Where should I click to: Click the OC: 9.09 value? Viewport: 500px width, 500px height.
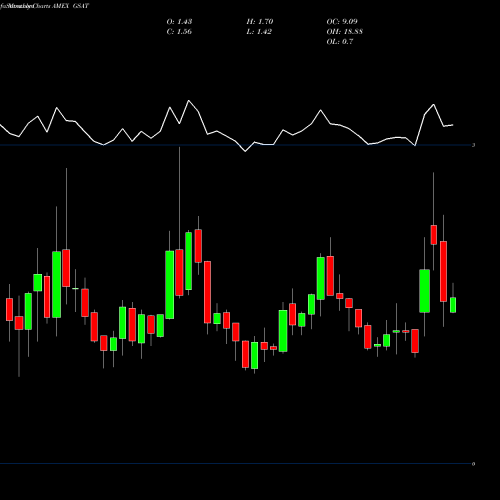pyautogui.click(x=342, y=22)
